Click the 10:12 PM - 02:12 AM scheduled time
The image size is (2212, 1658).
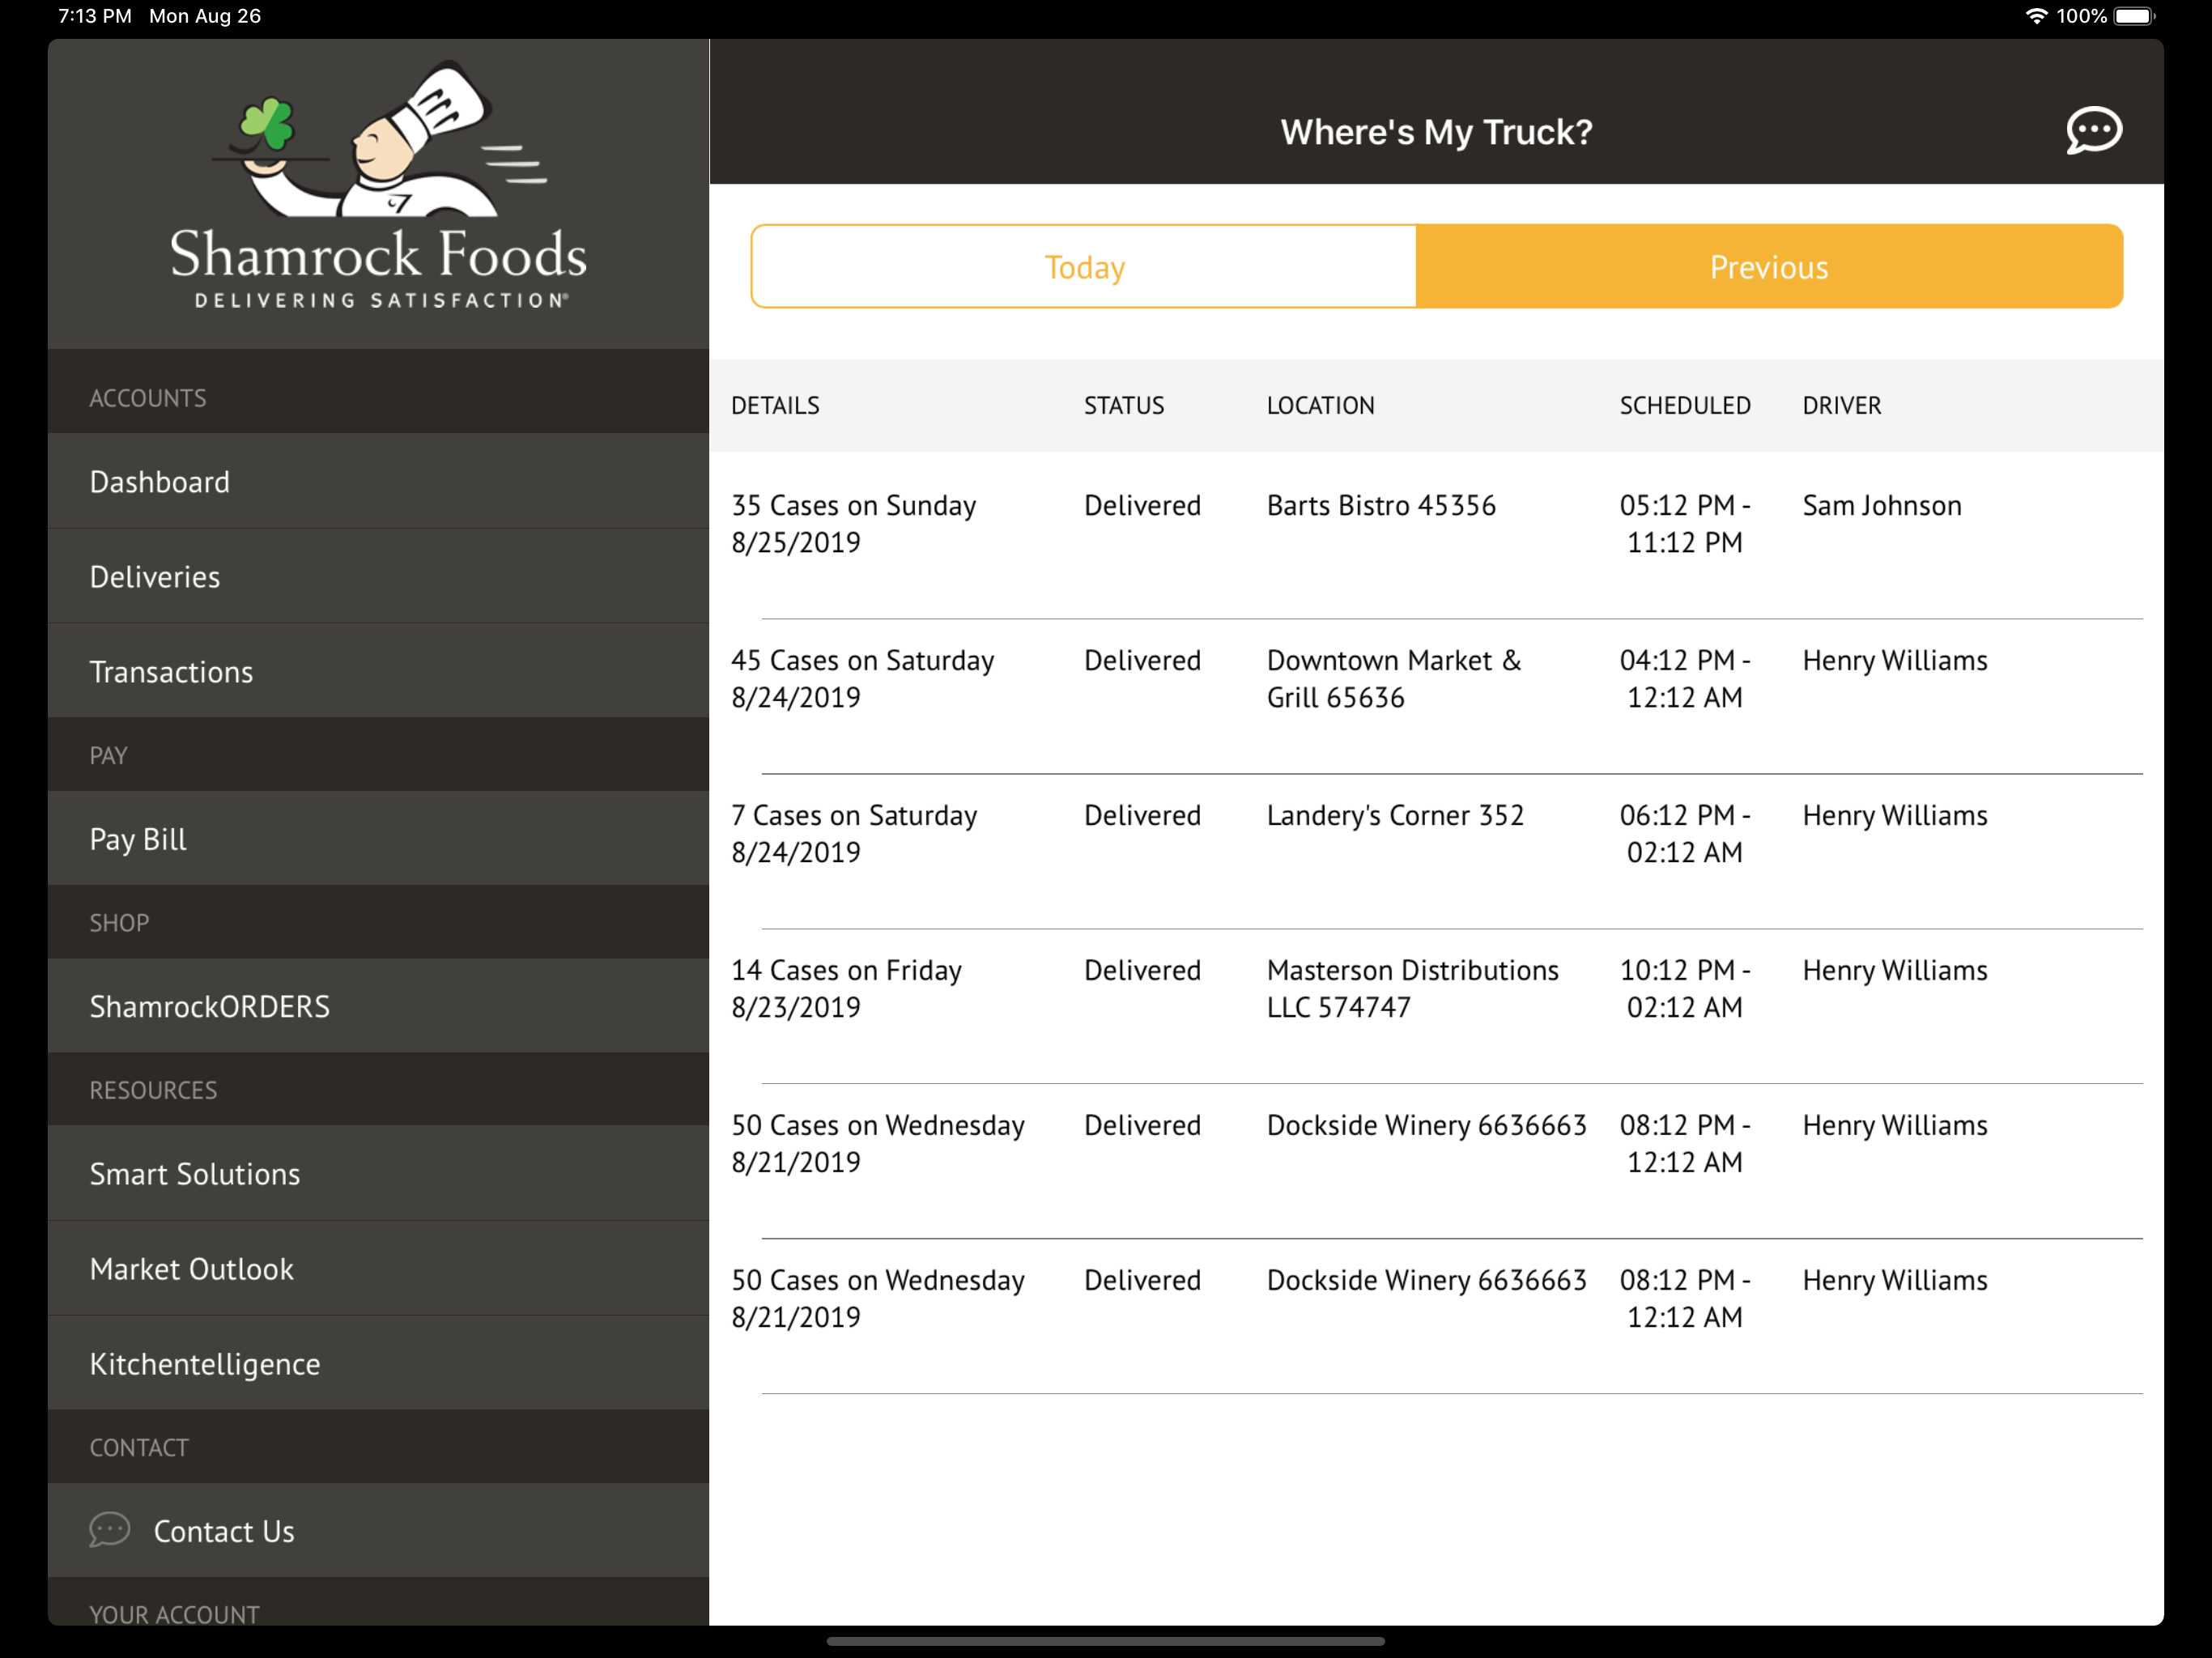(1685, 989)
